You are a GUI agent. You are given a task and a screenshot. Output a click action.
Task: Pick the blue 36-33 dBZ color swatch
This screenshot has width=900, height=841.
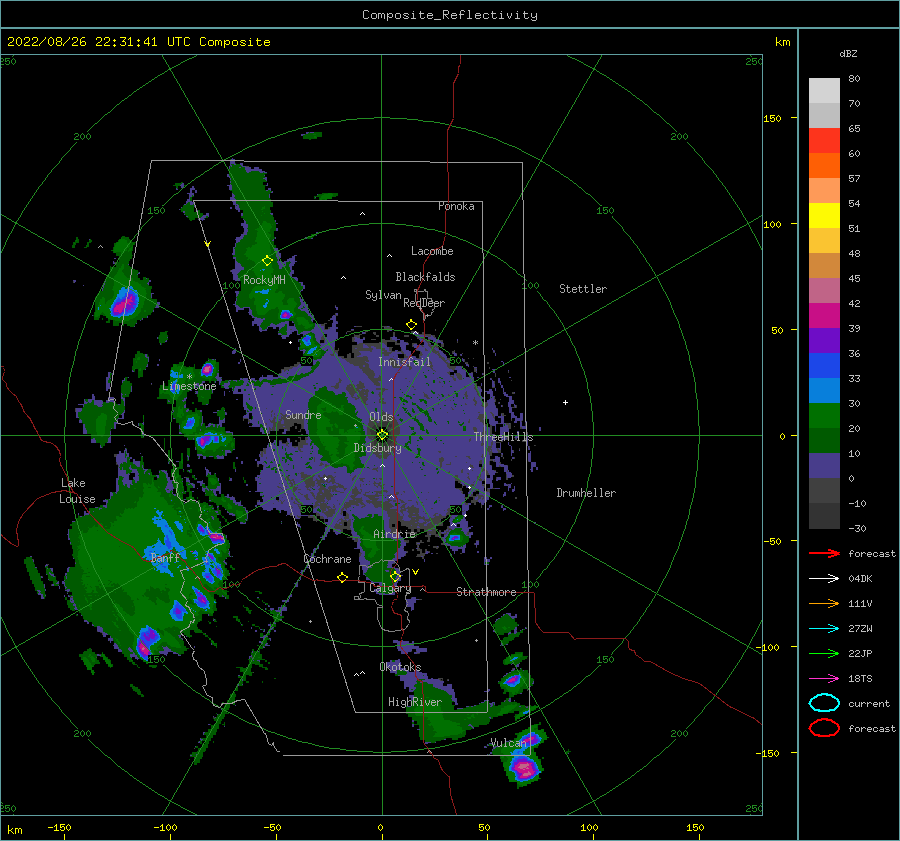click(824, 366)
